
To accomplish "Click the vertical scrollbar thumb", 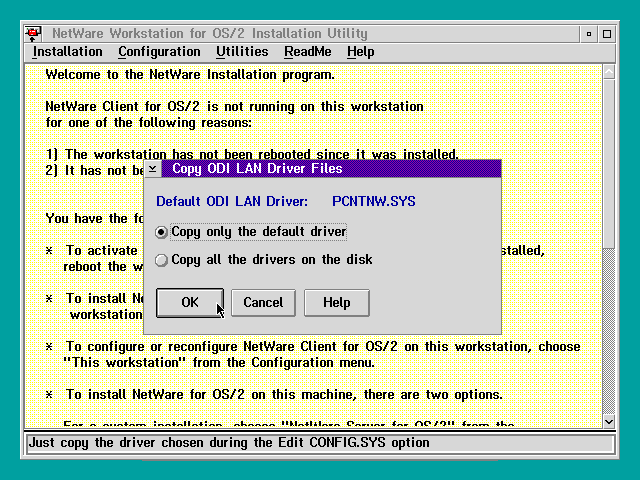I will coord(609,163).
